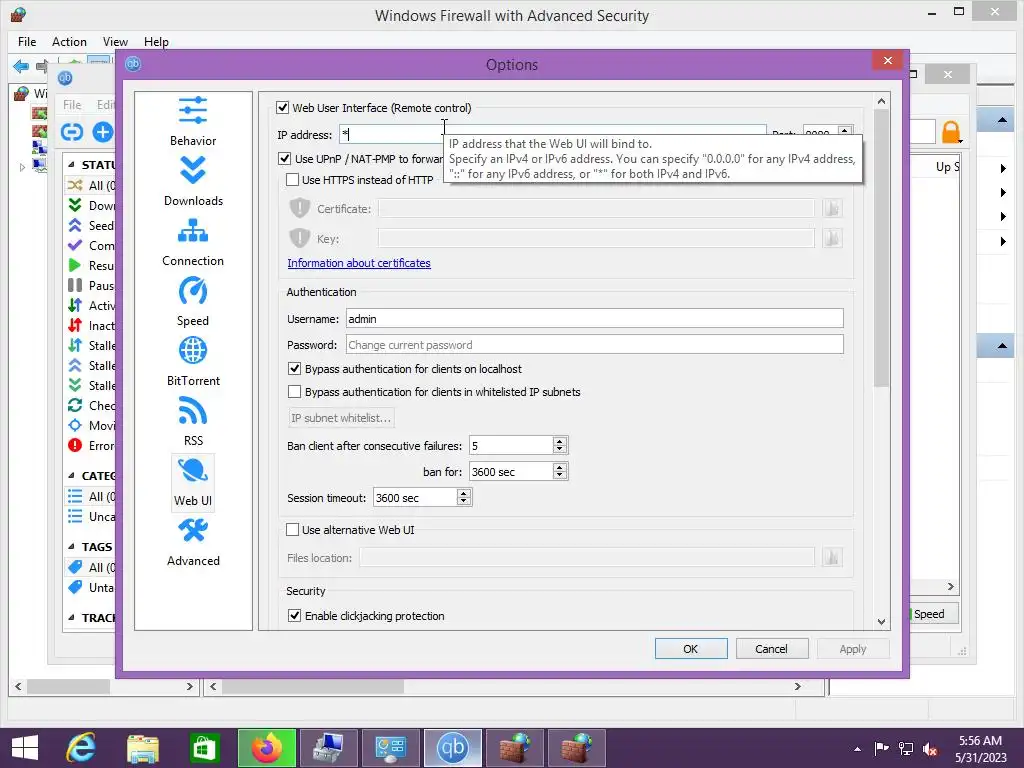The height and width of the screenshot is (768, 1024).
Task: Collapse the CATEGORIES section in qBittorrent sidebar
Action: pyautogui.click(x=71, y=475)
